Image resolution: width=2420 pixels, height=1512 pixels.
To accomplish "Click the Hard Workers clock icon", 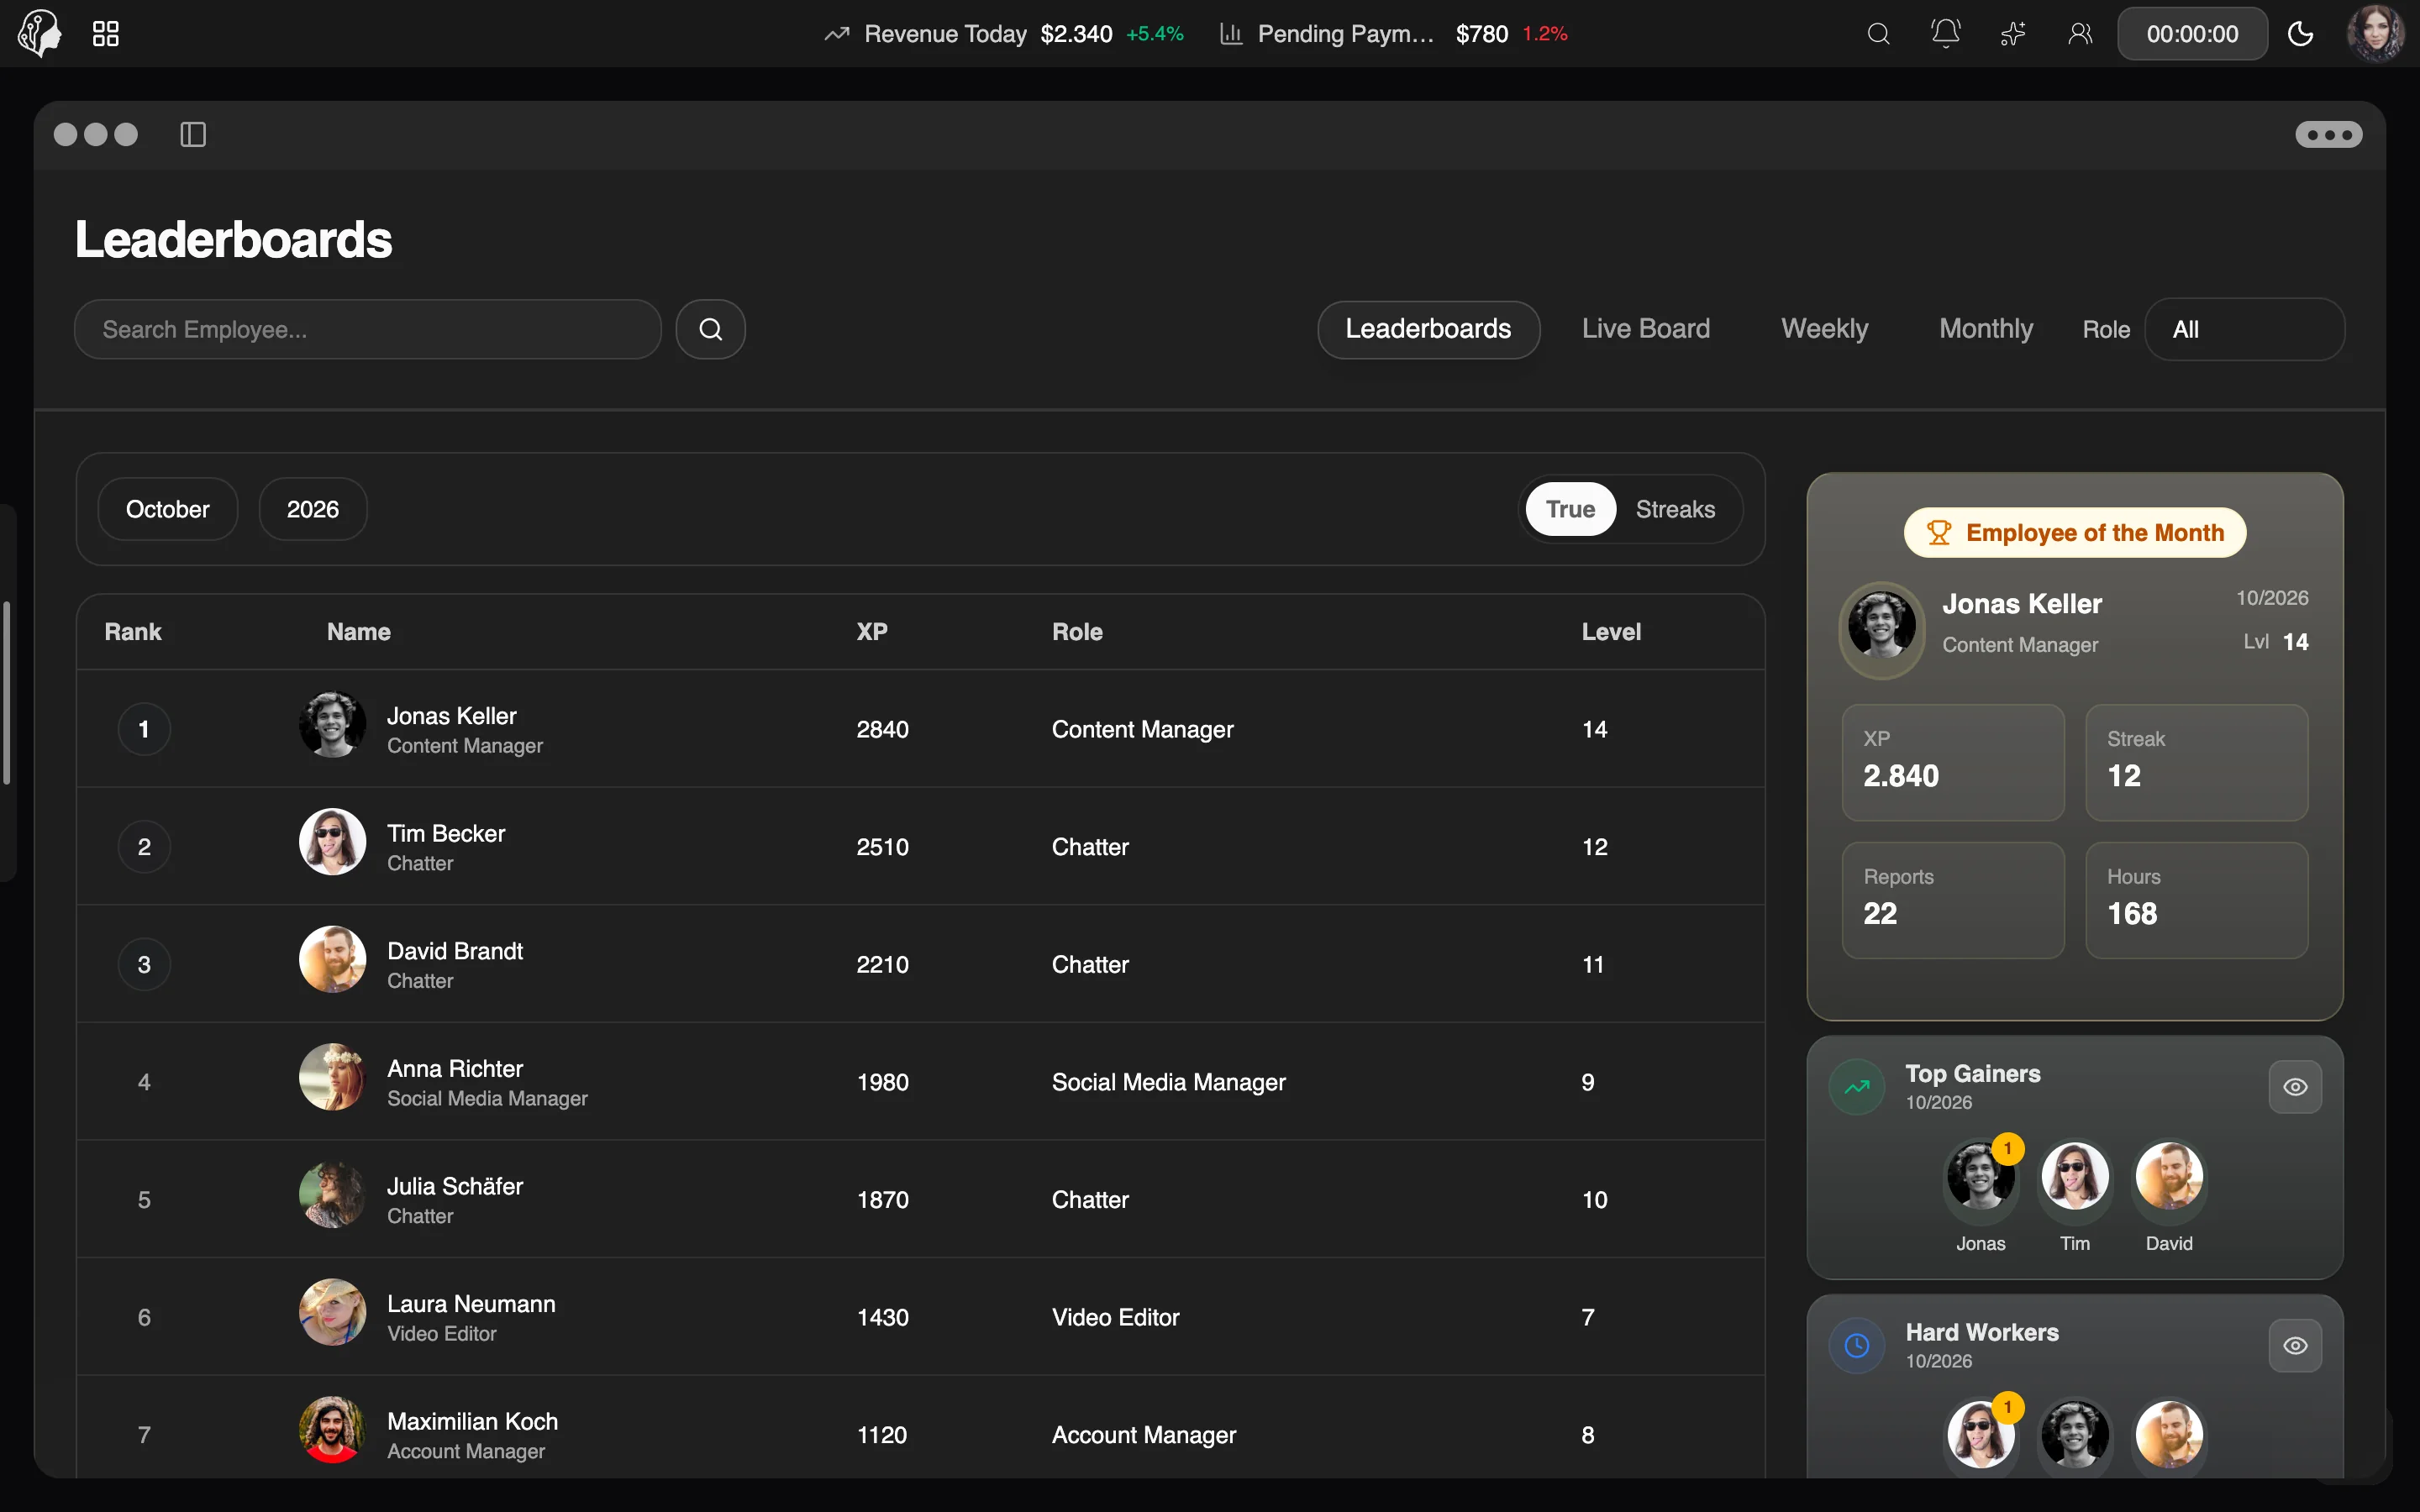I will coord(1857,1346).
